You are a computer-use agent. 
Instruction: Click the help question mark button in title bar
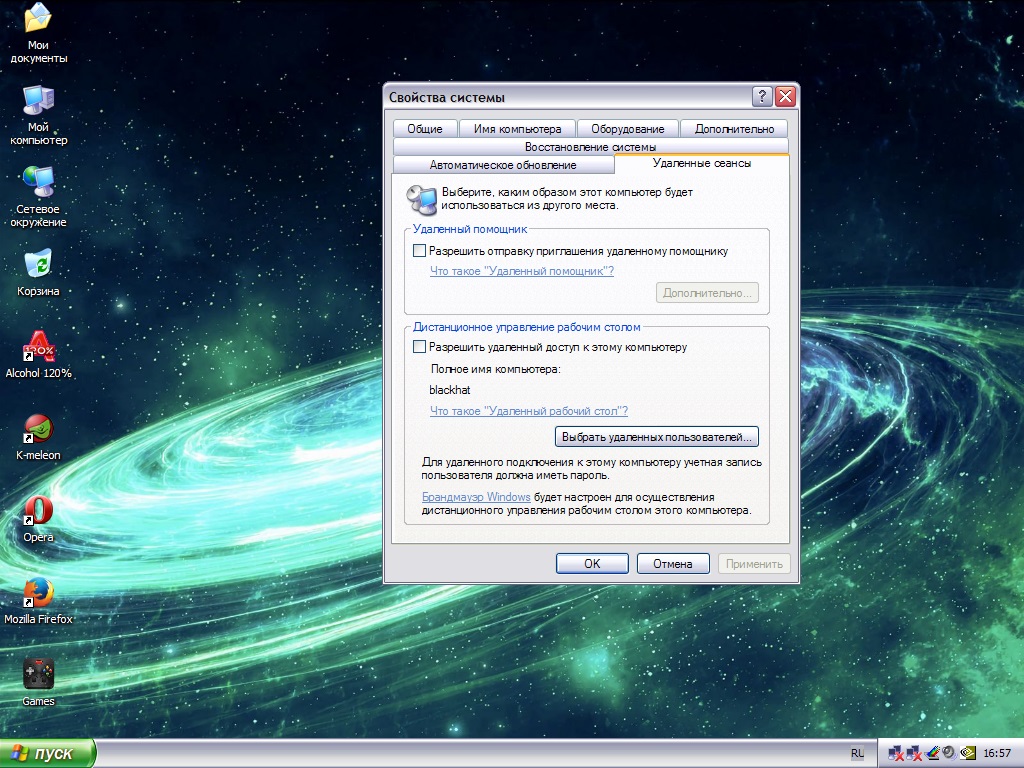pyautogui.click(x=762, y=97)
